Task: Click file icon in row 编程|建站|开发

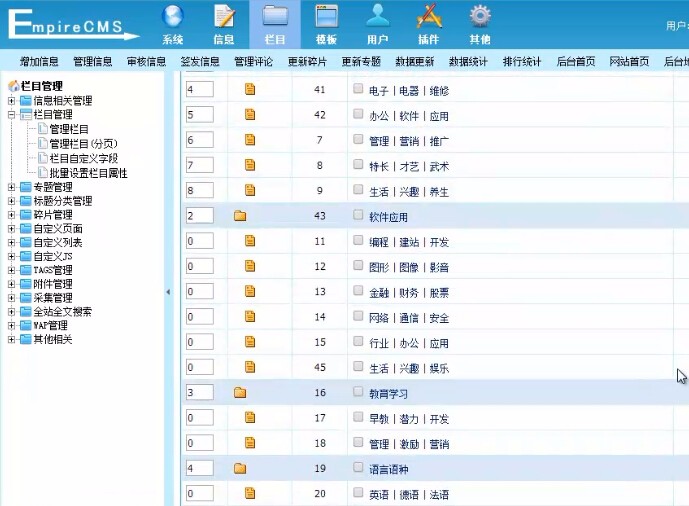Action: point(250,241)
